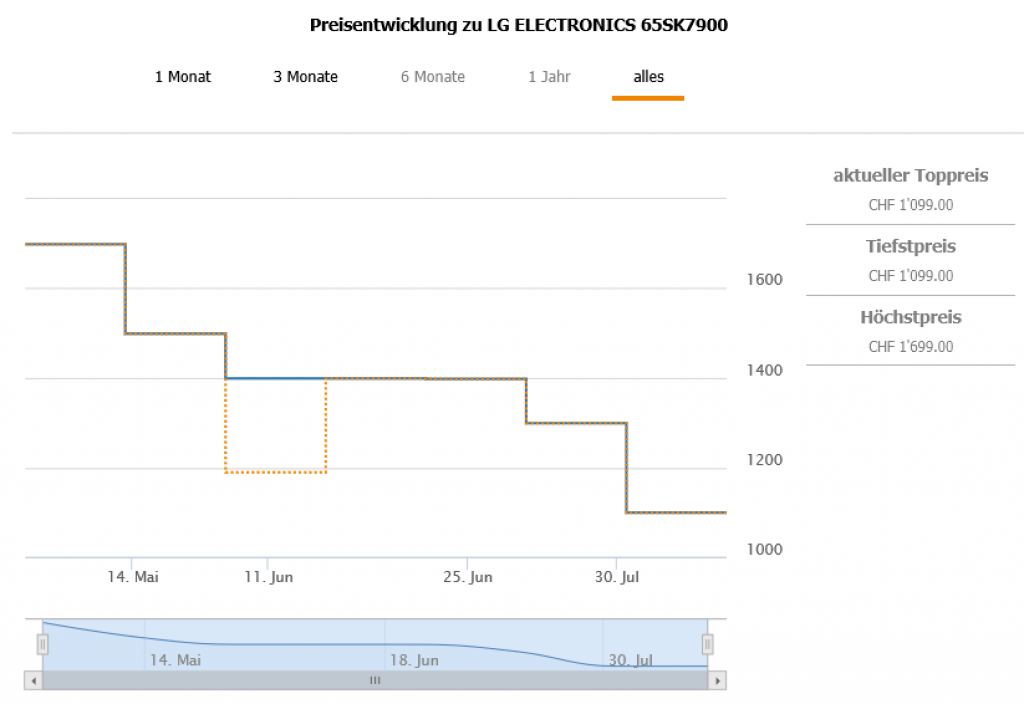The image size is (1024, 704).
Task: Click the 30. Jul label in navigator
Action: (x=631, y=660)
